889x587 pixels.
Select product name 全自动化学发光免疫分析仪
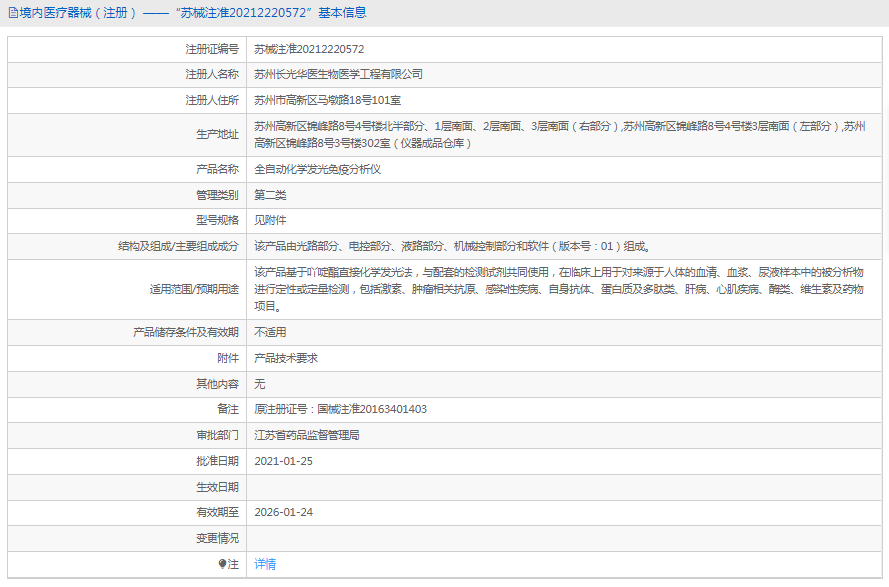click(x=318, y=169)
